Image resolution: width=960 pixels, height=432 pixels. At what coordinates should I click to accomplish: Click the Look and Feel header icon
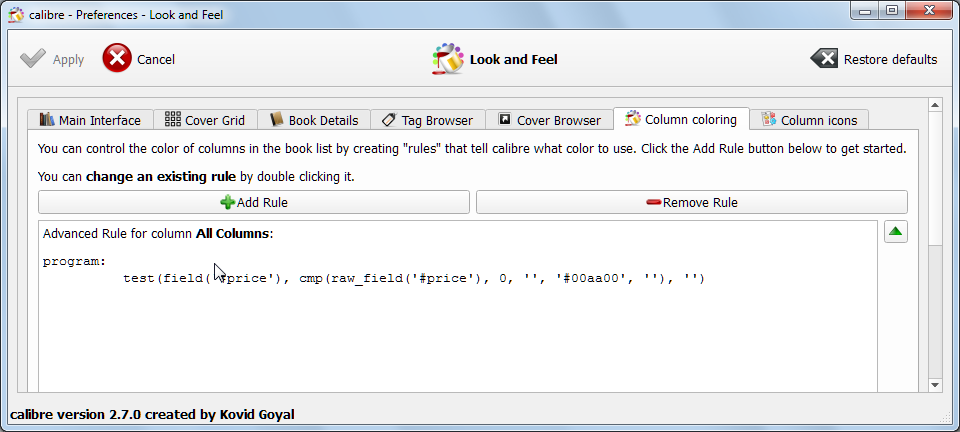[448, 59]
